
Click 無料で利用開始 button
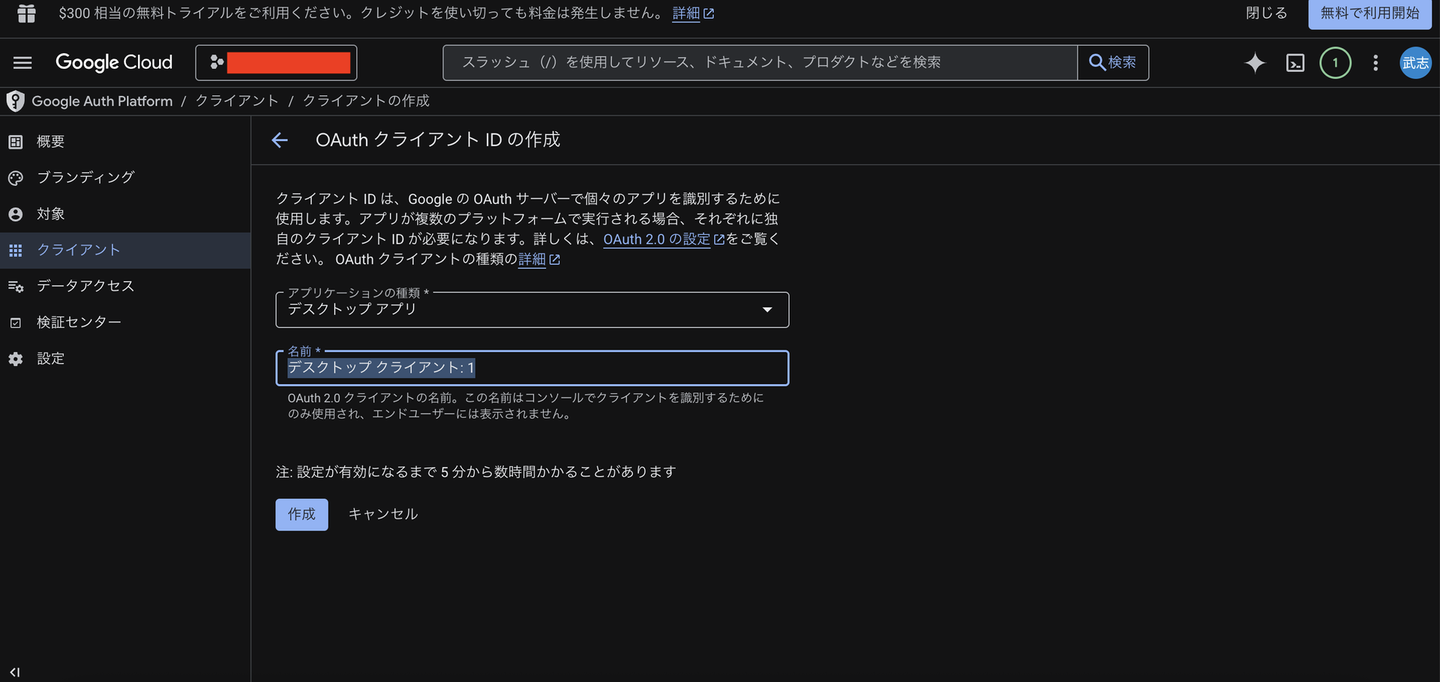pos(1370,13)
